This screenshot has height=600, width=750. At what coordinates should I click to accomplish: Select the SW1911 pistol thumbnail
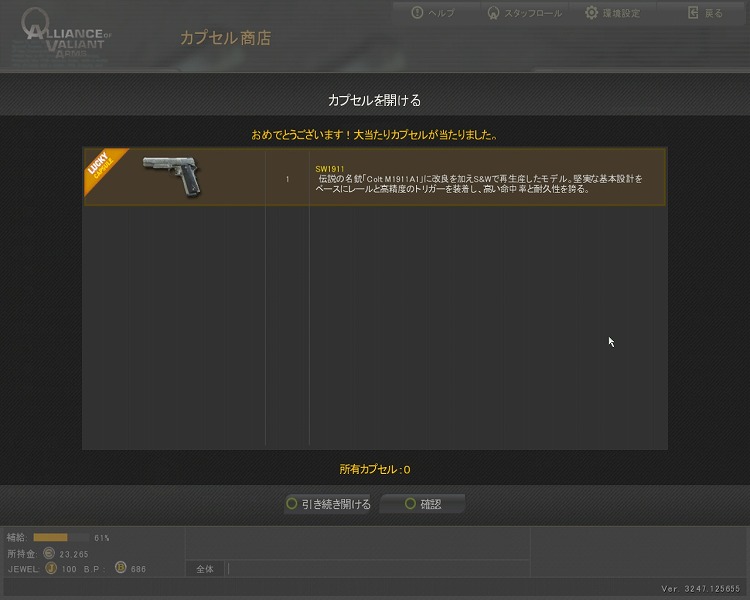(x=173, y=176)
